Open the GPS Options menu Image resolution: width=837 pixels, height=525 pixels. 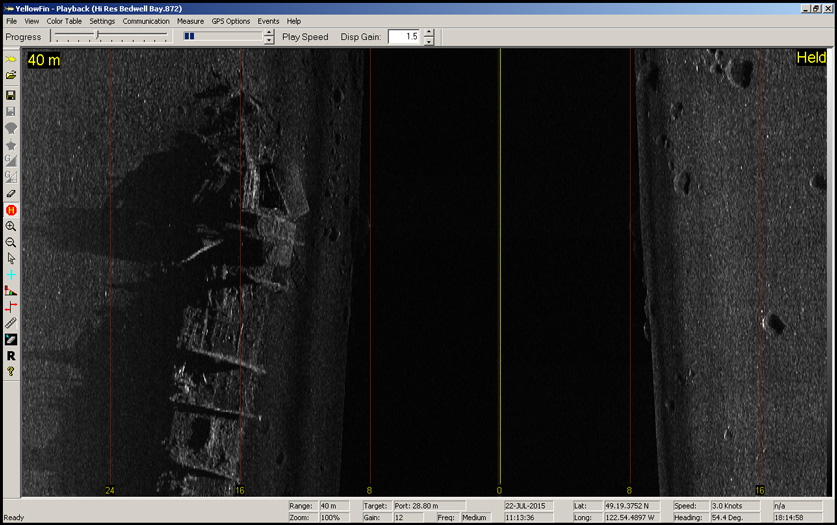pyautogui.click(x=231, y=21)
